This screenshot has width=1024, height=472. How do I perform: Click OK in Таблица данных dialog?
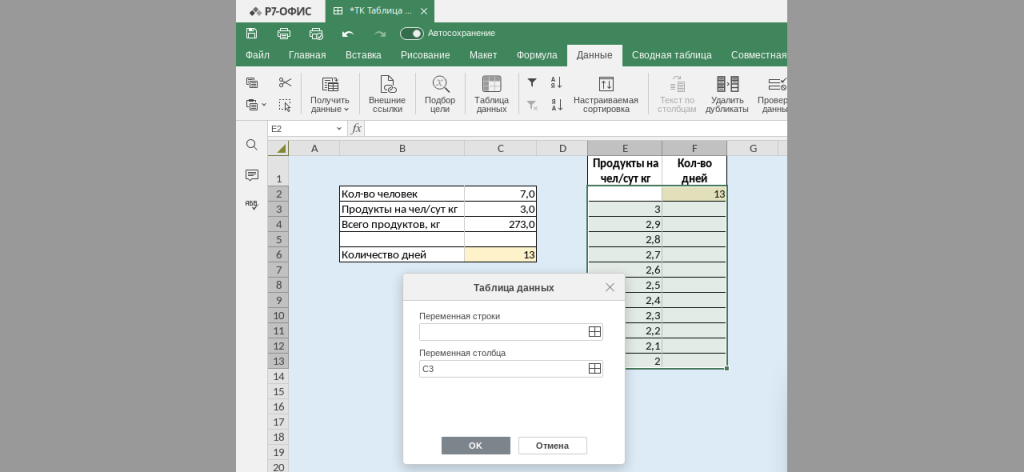click(x=475, y=445)
